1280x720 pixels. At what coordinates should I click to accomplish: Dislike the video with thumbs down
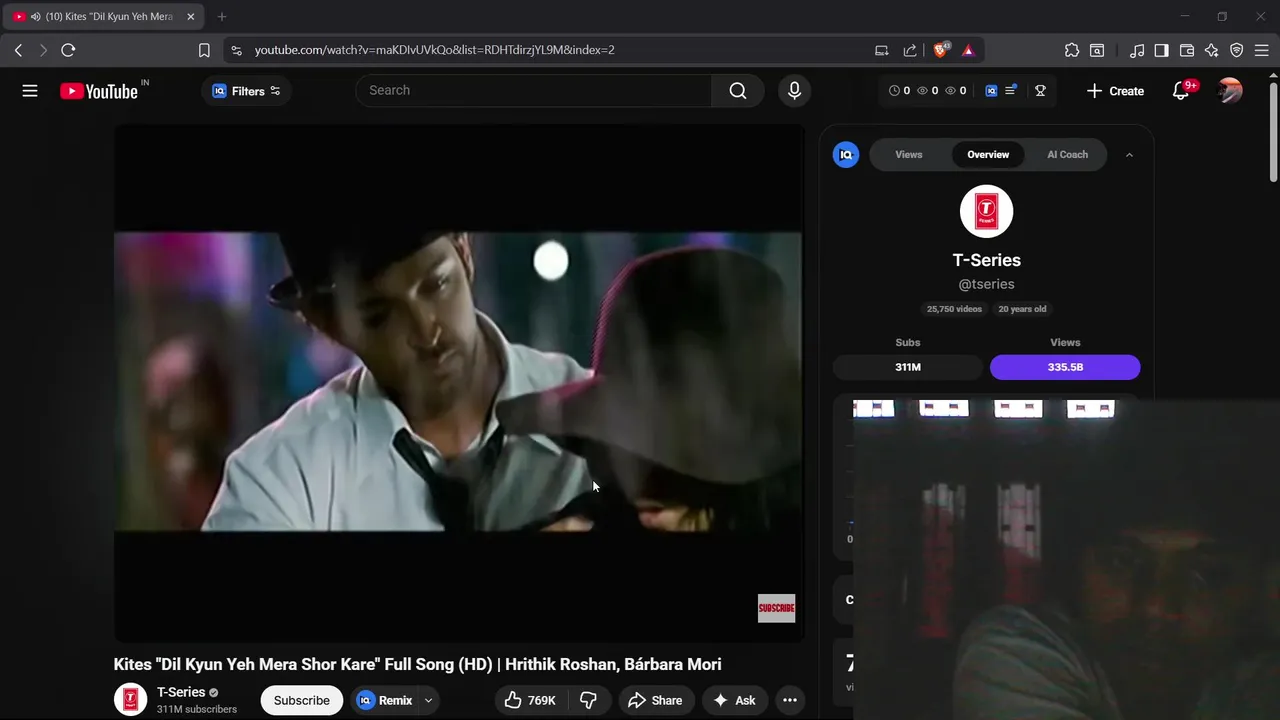click(x=589, y=700)
